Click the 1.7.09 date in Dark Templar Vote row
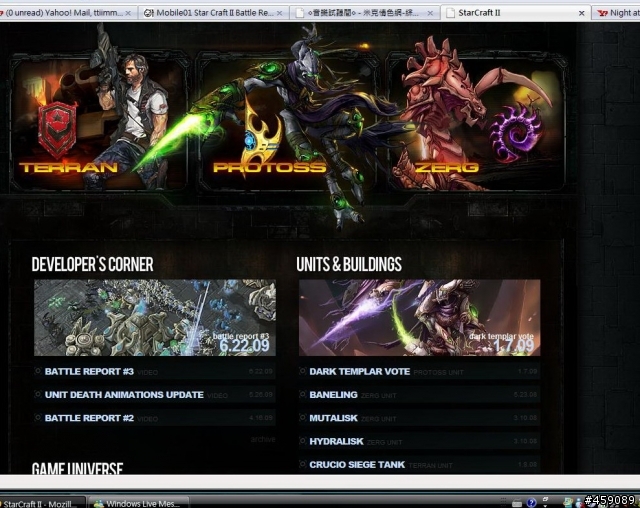The height and width of the screenshot is (508, 640). pyautogui.click(x=527, y=372)
